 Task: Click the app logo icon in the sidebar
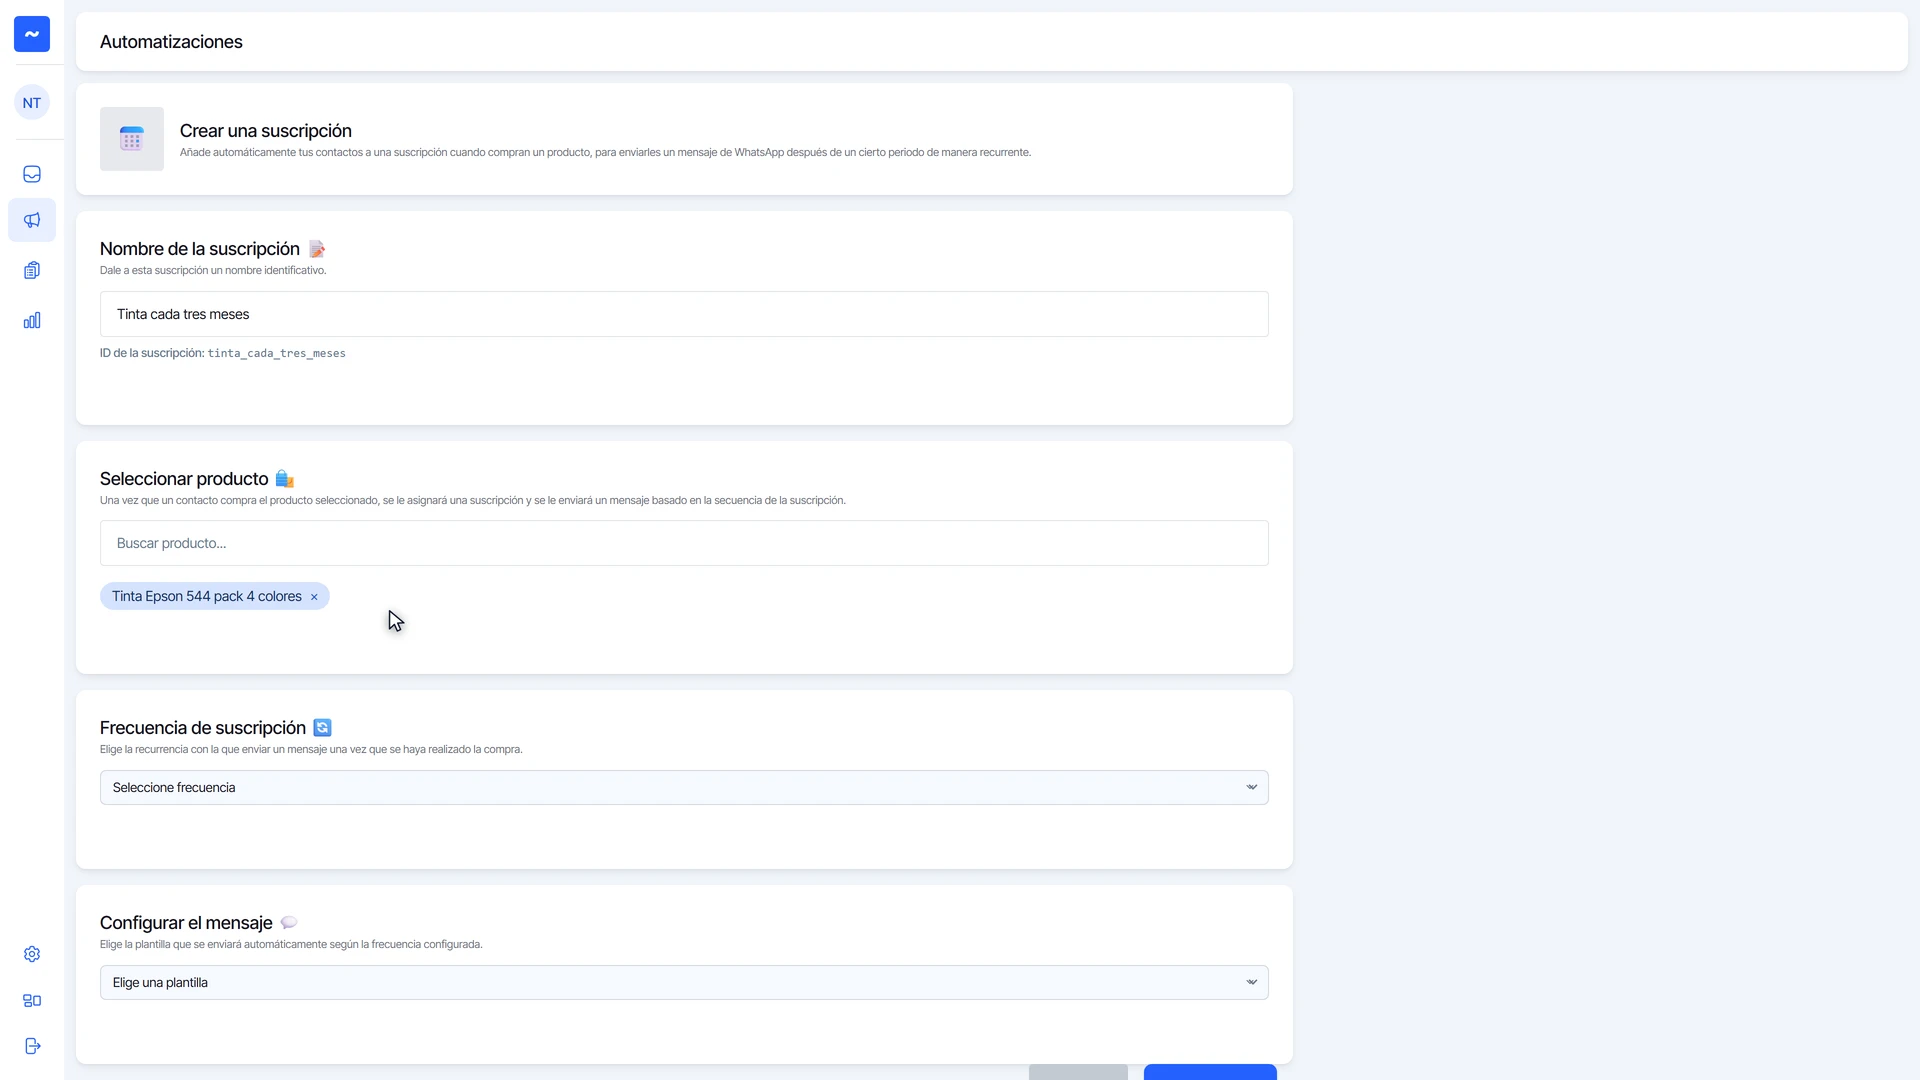click(32, 34)
